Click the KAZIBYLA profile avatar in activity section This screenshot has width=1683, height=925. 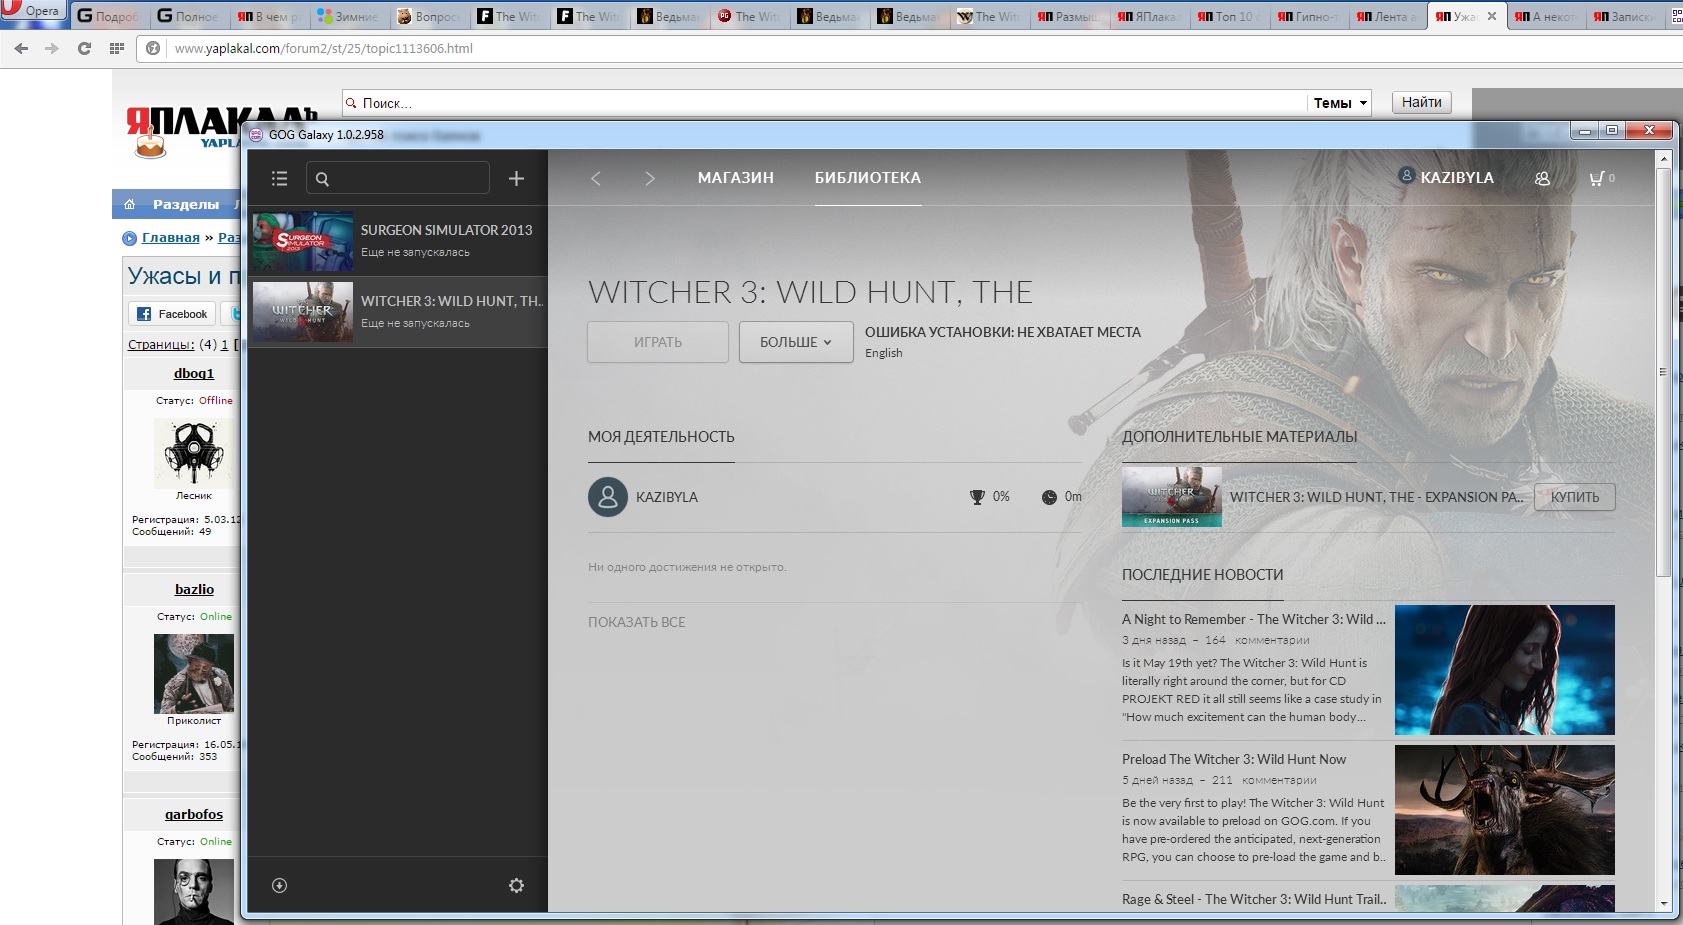pos(608,497)
